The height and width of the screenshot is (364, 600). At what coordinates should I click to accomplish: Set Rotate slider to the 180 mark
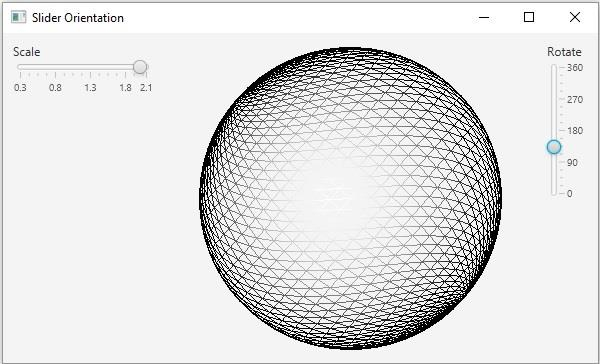(x=554, y=131)
